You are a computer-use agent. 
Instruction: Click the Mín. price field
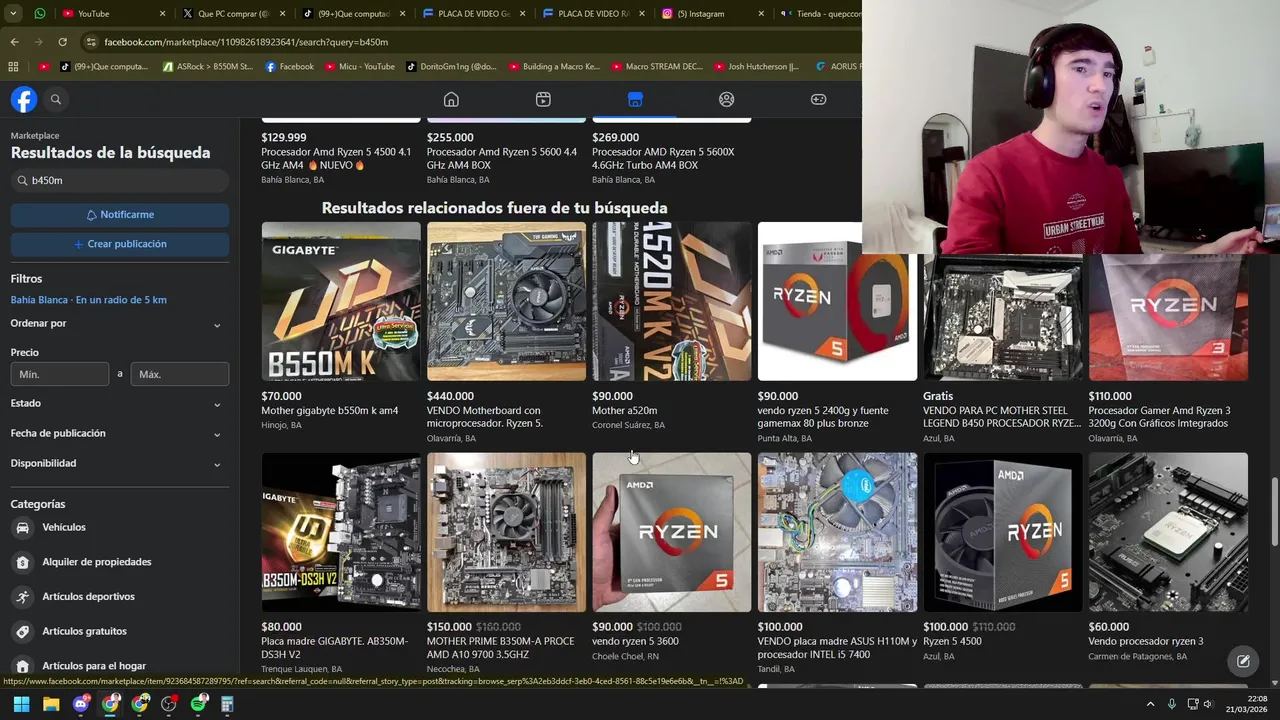click(x=60, y=374)
